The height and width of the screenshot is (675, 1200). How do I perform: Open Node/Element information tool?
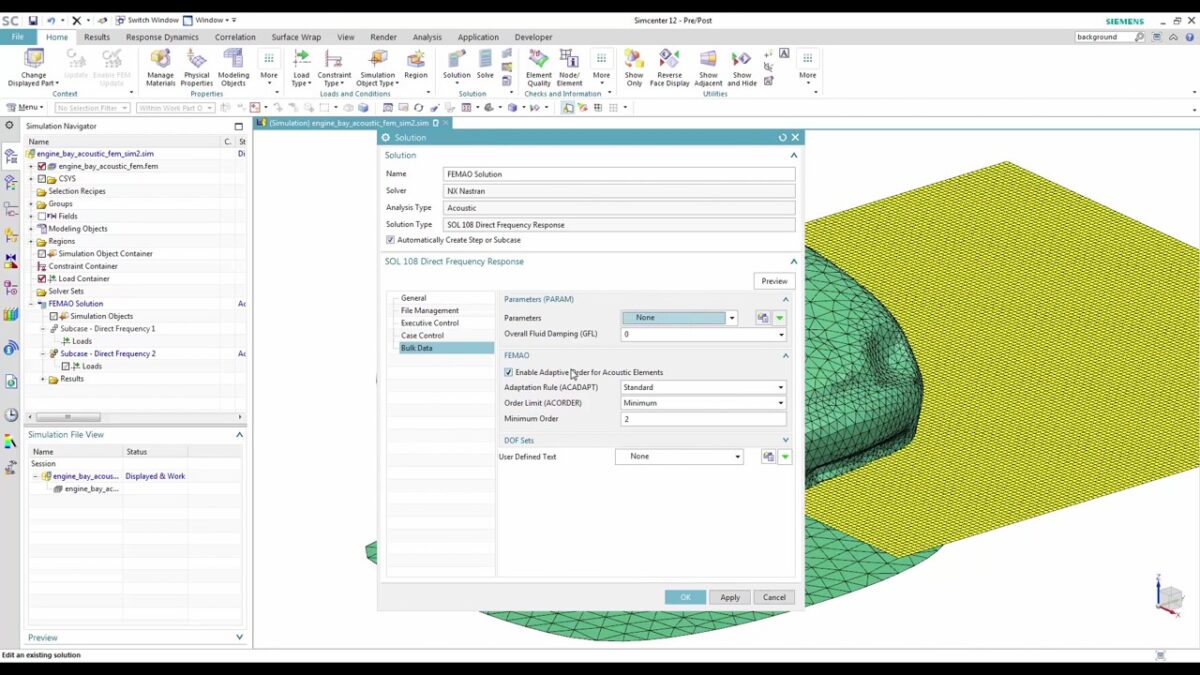(x=569, y=68)
